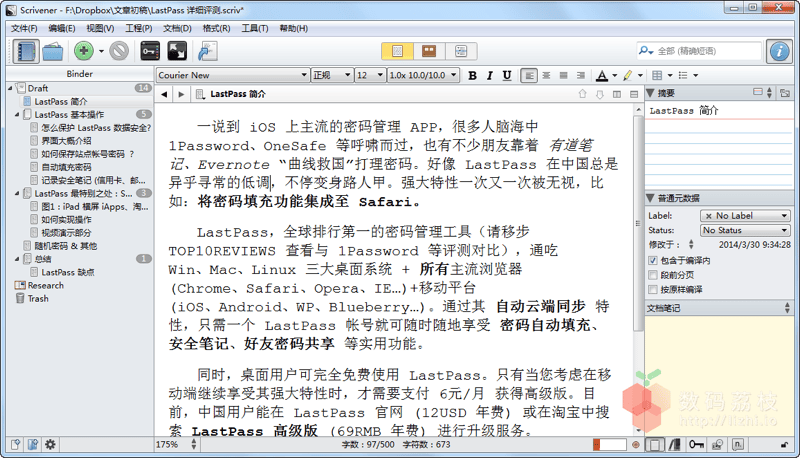Click the 175% zoom stepper
The image size is (800, 458).
tap(194, 445)
